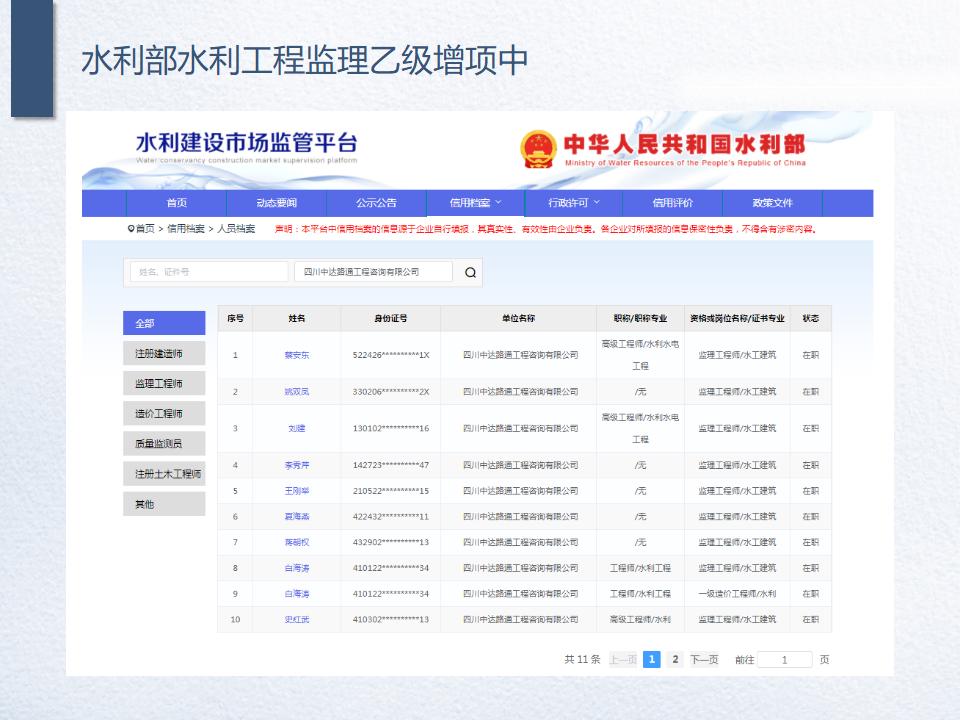Click the location pin before 首页 breadcrumb
The height and width of the screenshot is (720, 960).
[130, 228]
